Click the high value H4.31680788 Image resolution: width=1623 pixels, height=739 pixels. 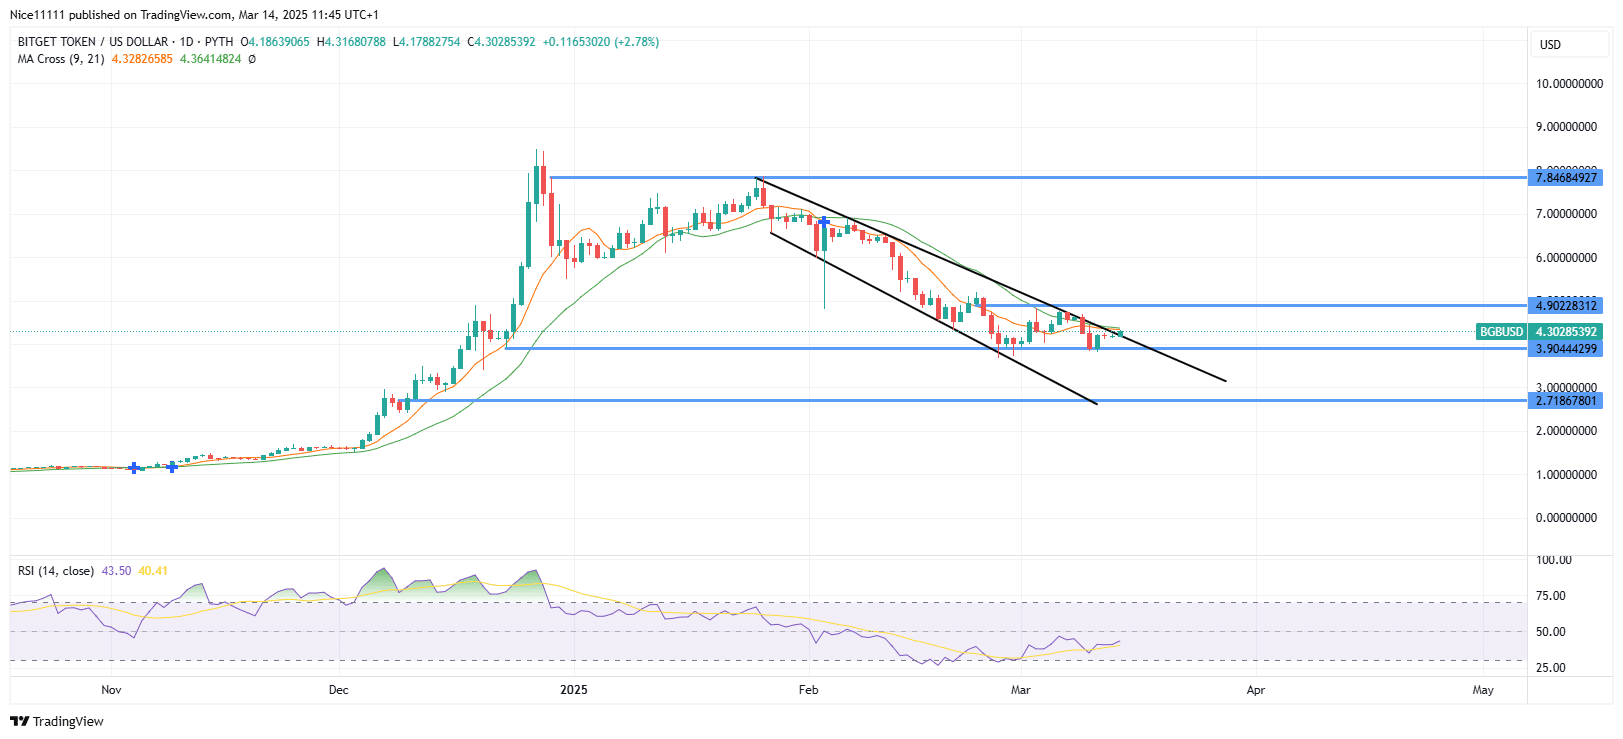(351, 42)
